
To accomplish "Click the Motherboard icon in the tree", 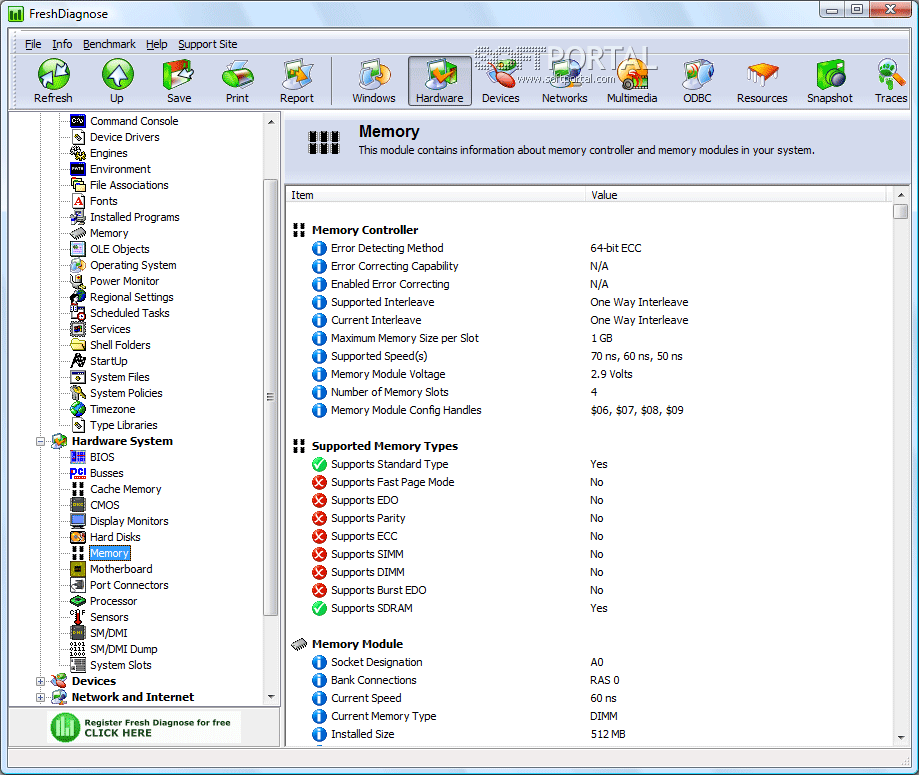I will 78,569.
